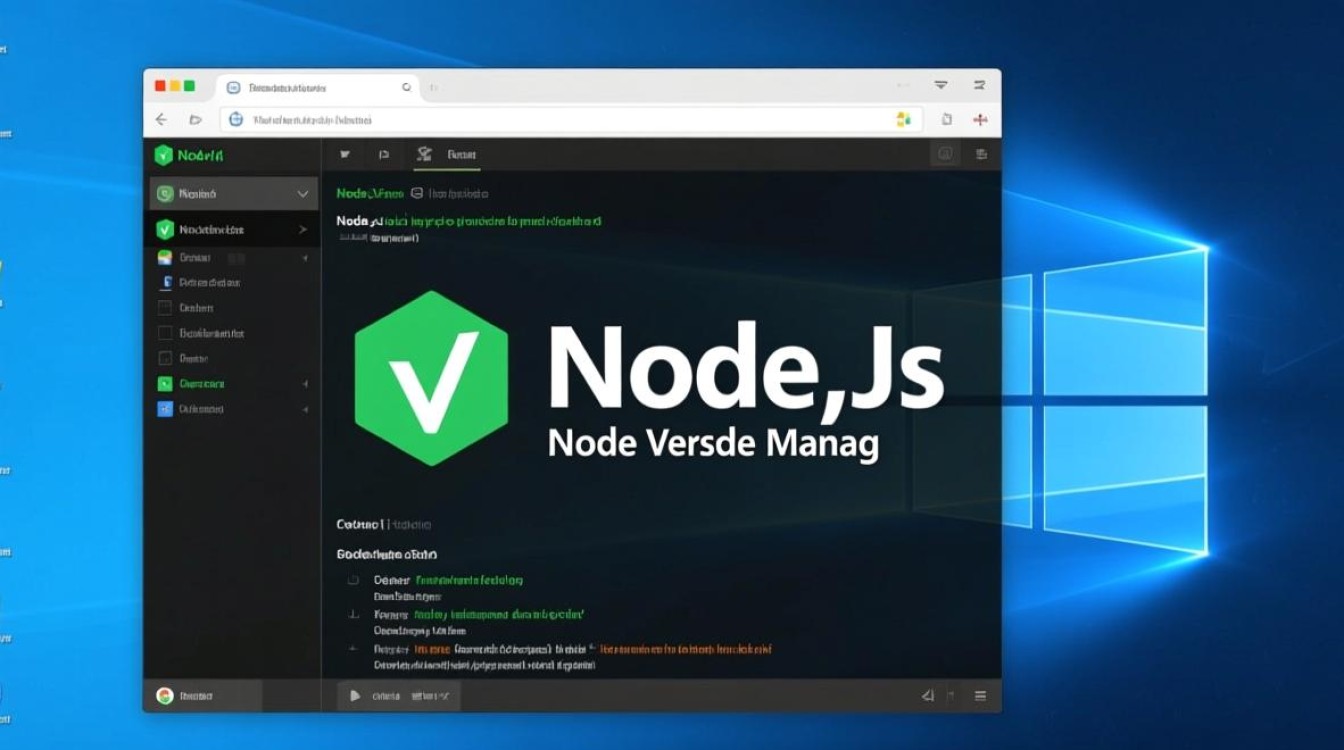Click the circular profile icon in dark top bar
This screenshot has width=1344, height=750.
click(944, 154)
